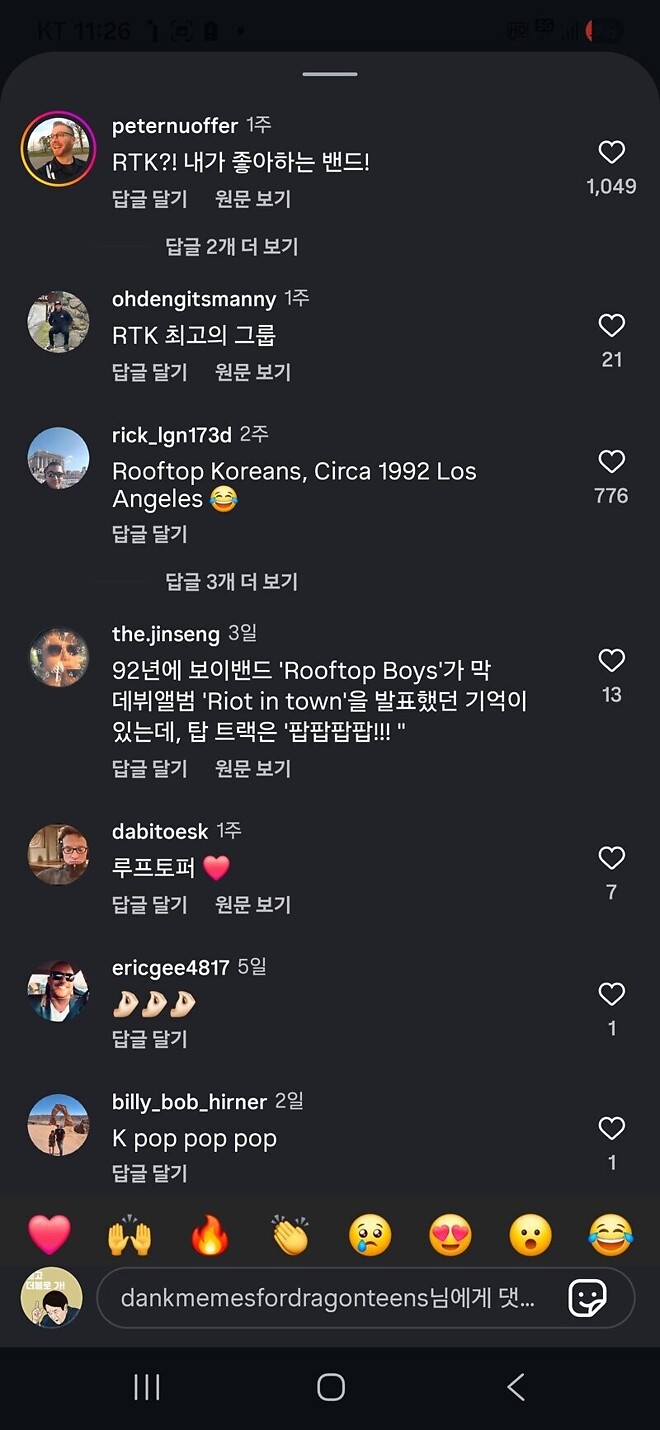The height and width of the screenshot is (1430, 660).
Task: Tap the heart beside billy_bob_hirner's comment
Action: 612,1129
